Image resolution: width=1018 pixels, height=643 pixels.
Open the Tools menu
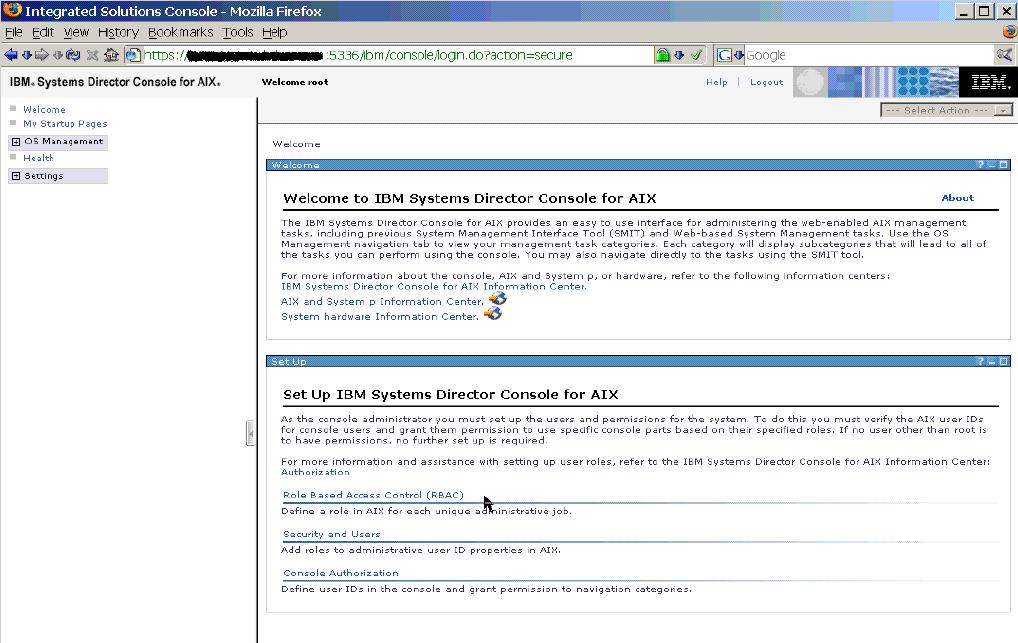[x=238, y=32]
